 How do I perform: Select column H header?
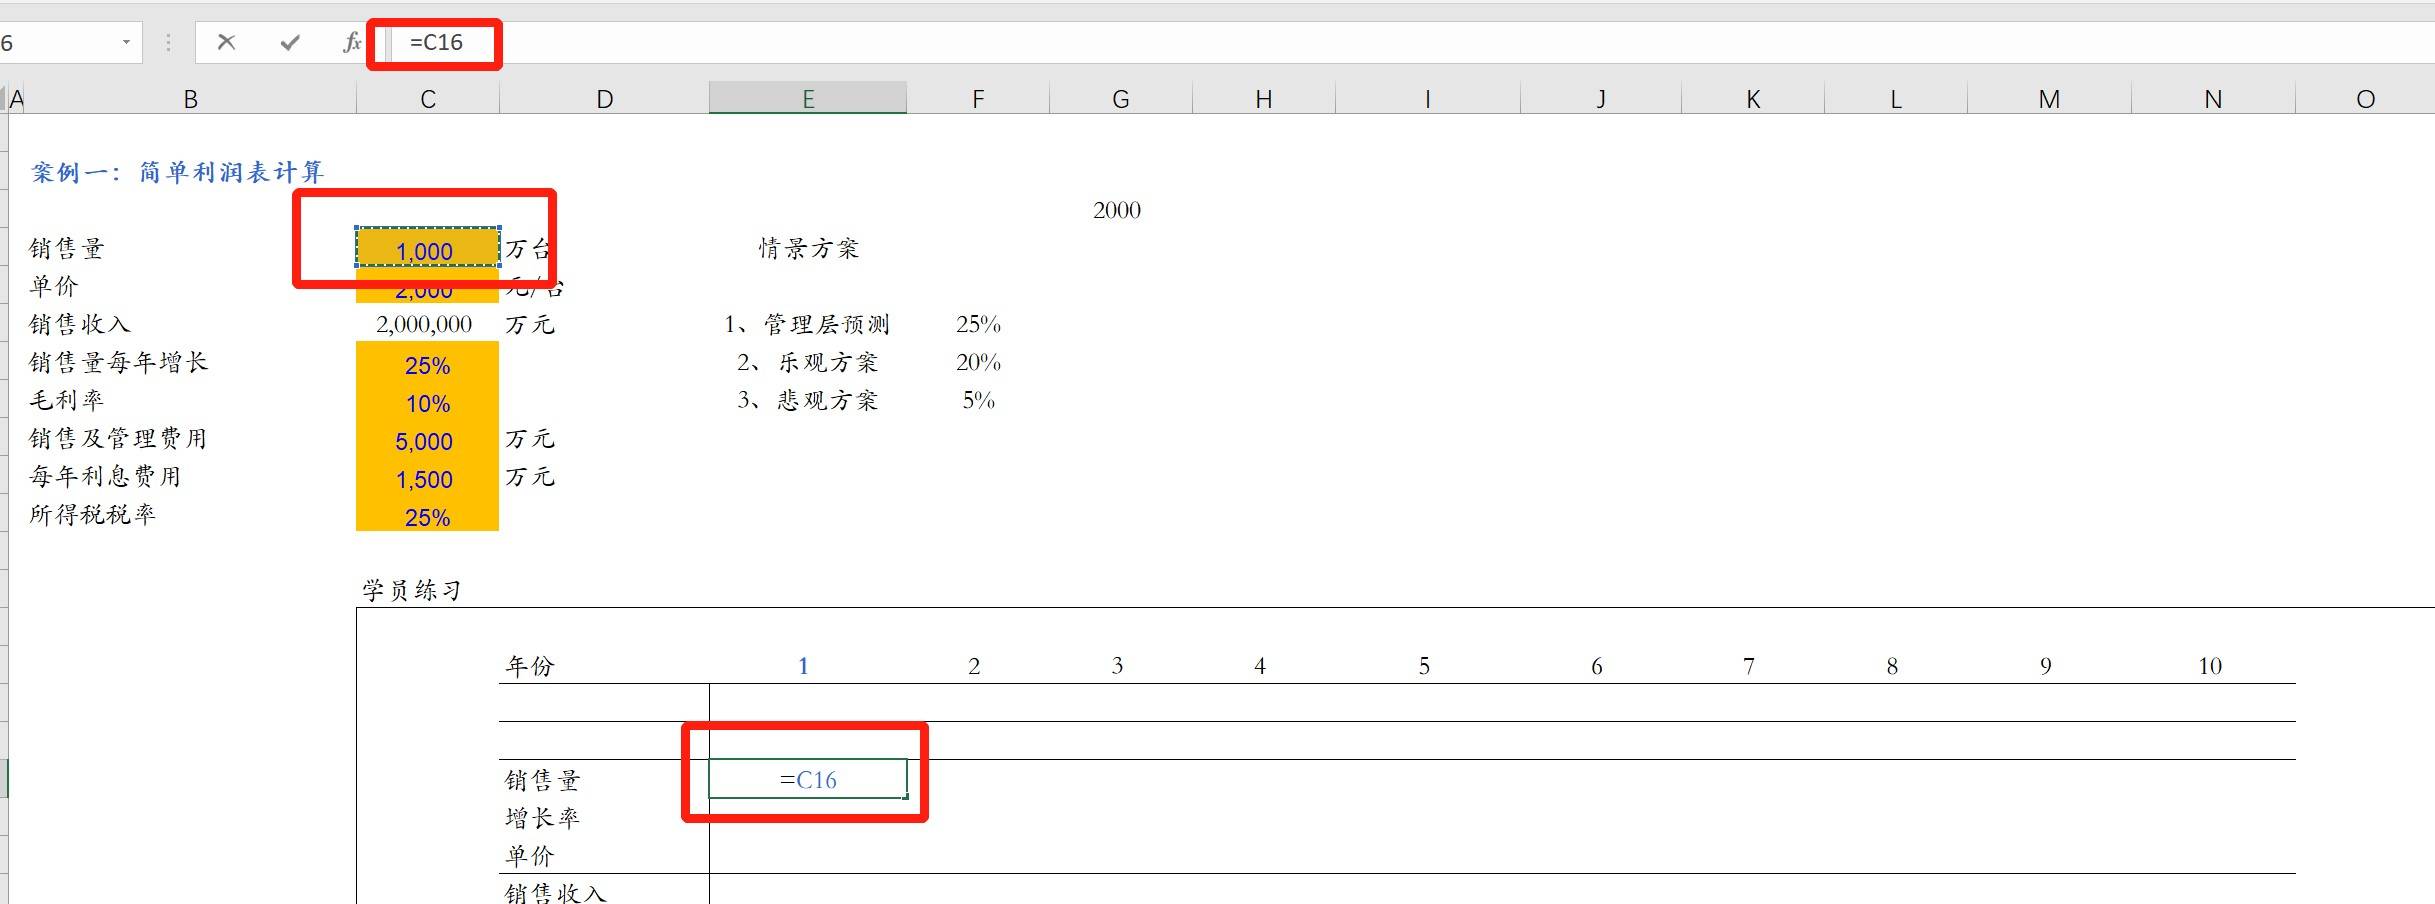1263,99
